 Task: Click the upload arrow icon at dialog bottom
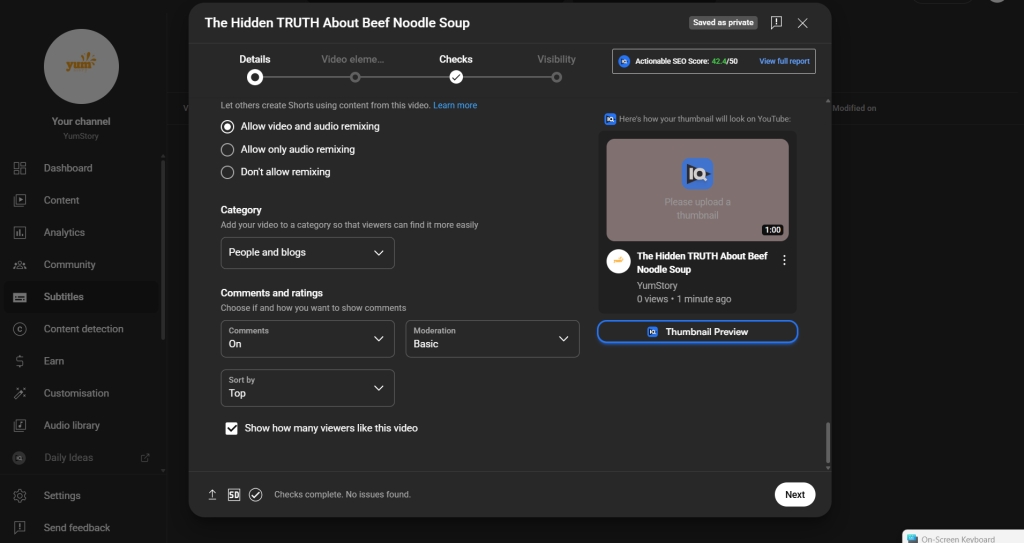[212, 495]
